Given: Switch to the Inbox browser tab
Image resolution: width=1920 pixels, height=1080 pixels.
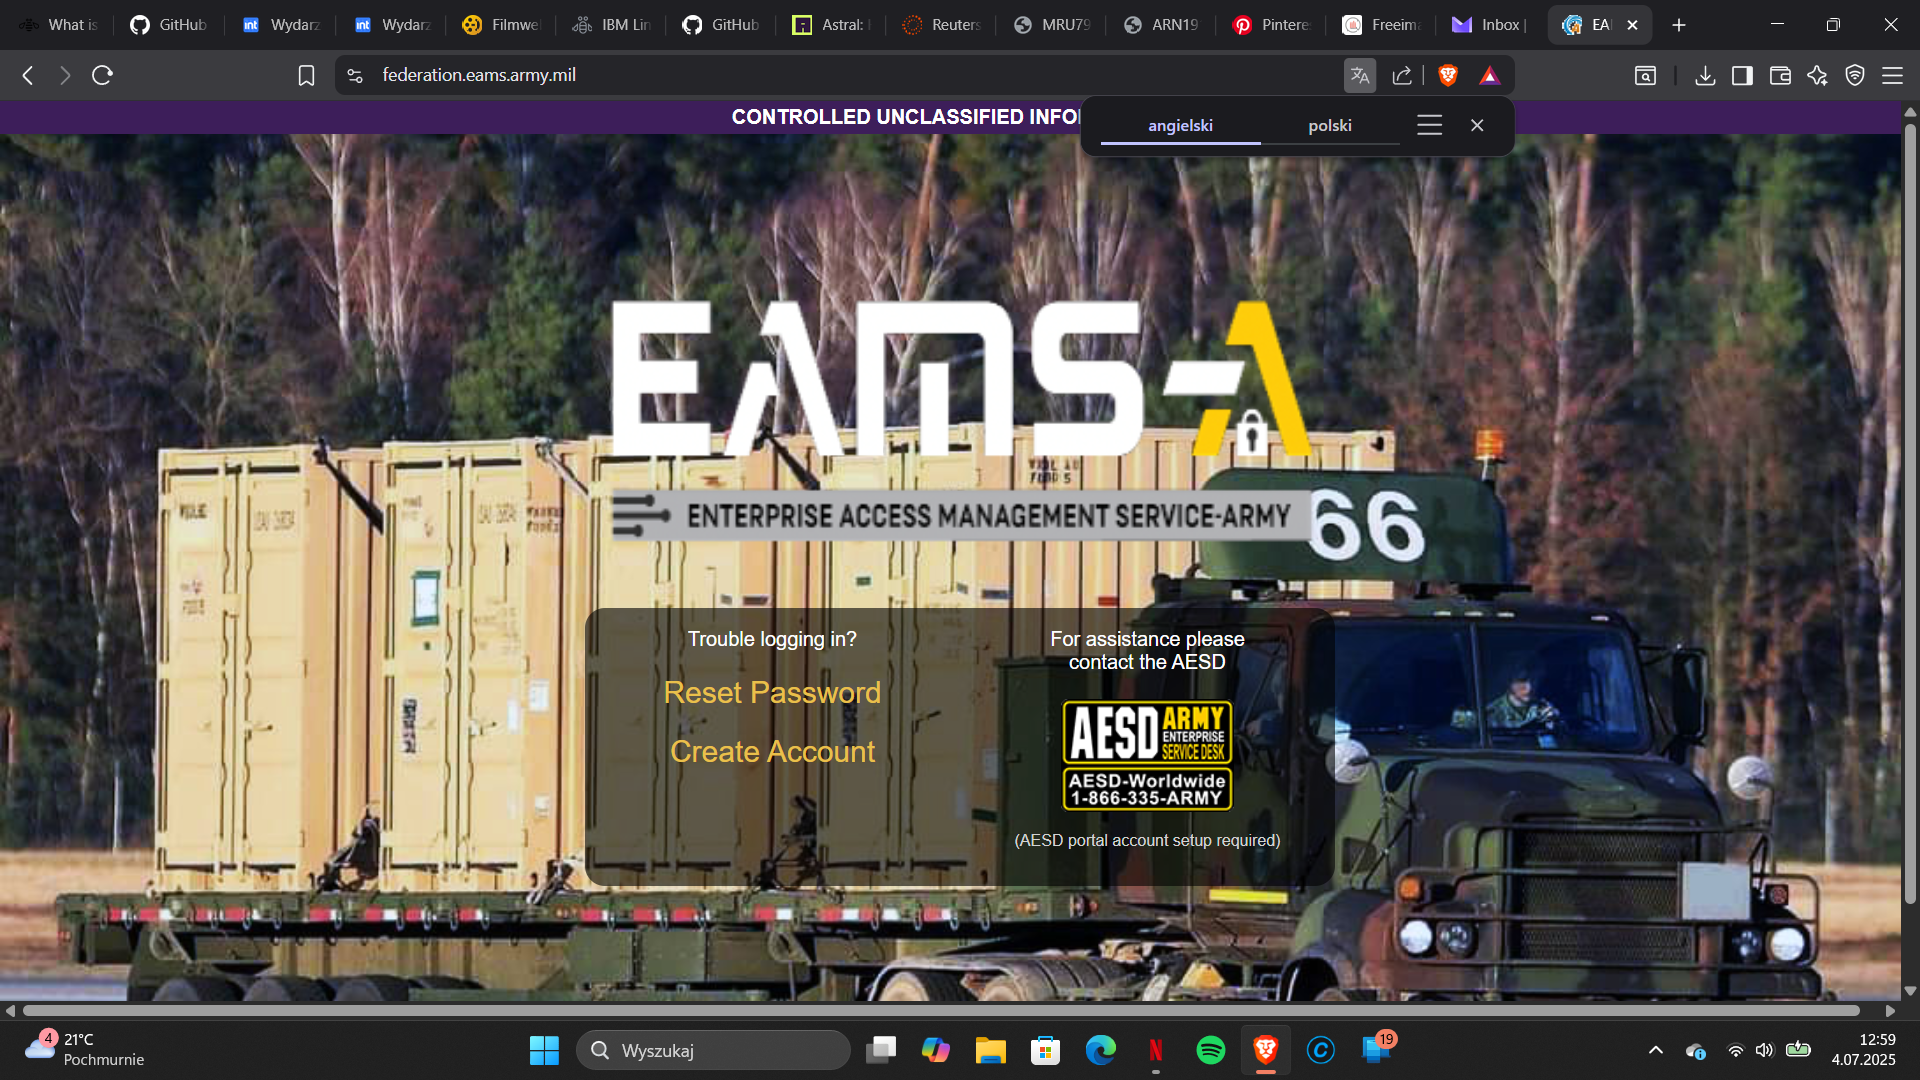Looking at the screenshot, I should (x=1490, y=24).
